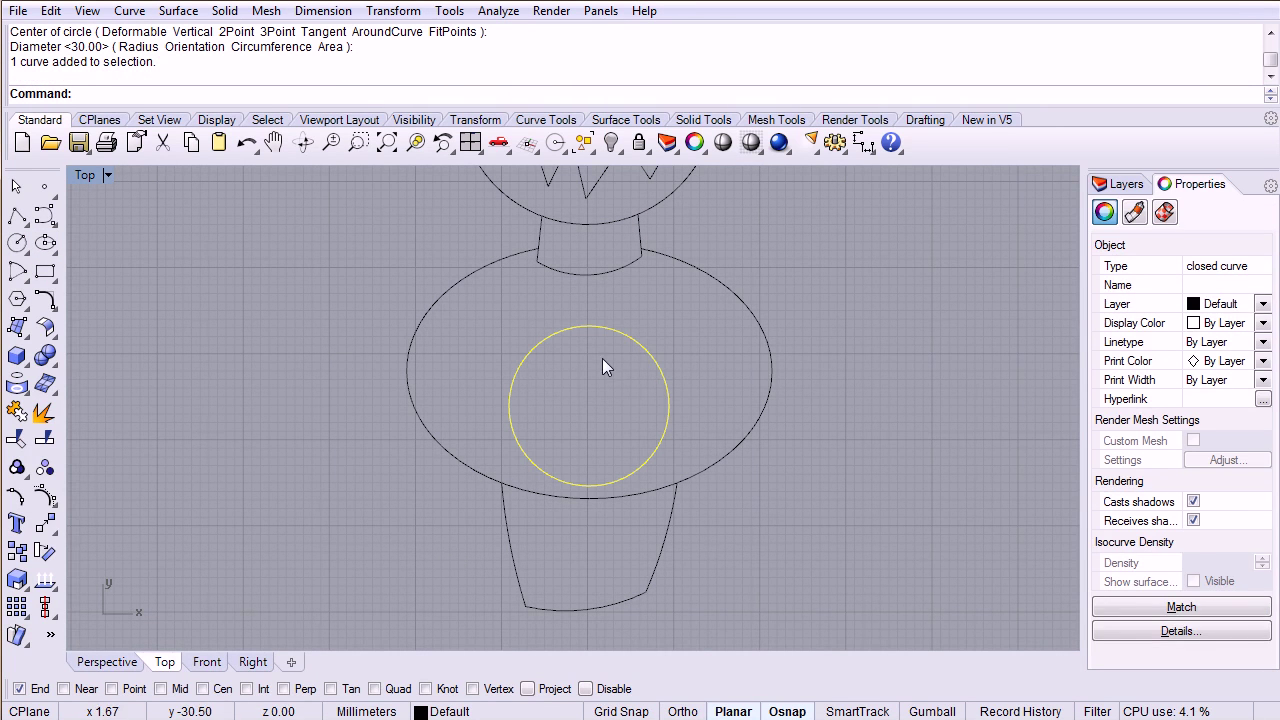The width and height of the screenshot is (1280, 720).
Task: Click the Details... button
Action: point(1181,631)
